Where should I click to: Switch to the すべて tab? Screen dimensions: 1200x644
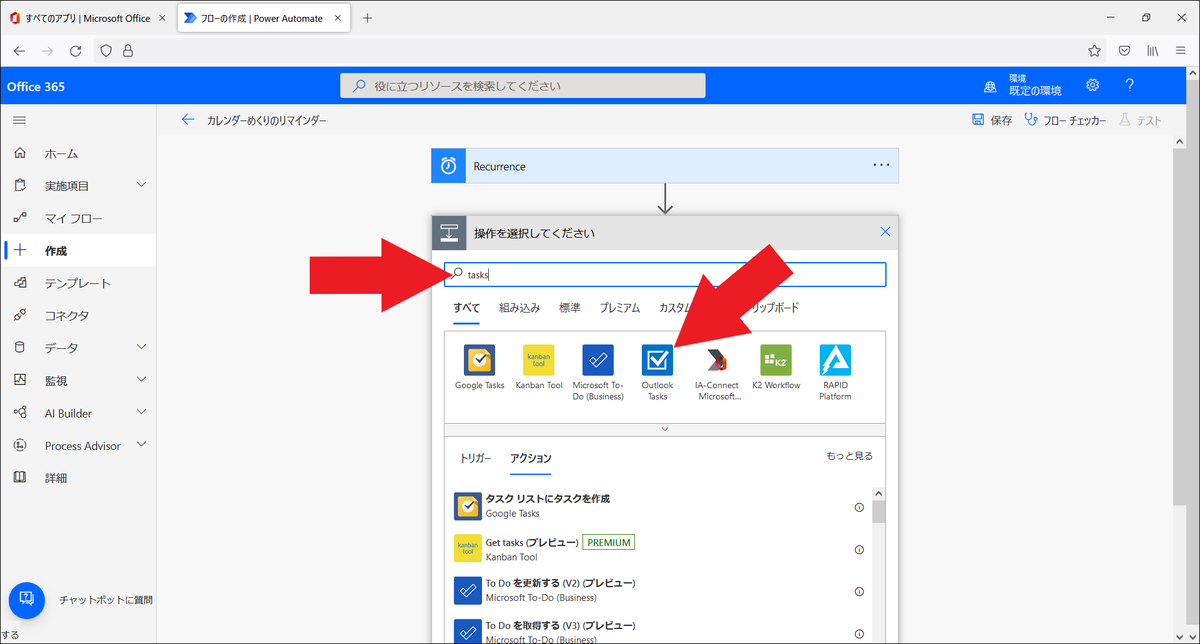466,308
